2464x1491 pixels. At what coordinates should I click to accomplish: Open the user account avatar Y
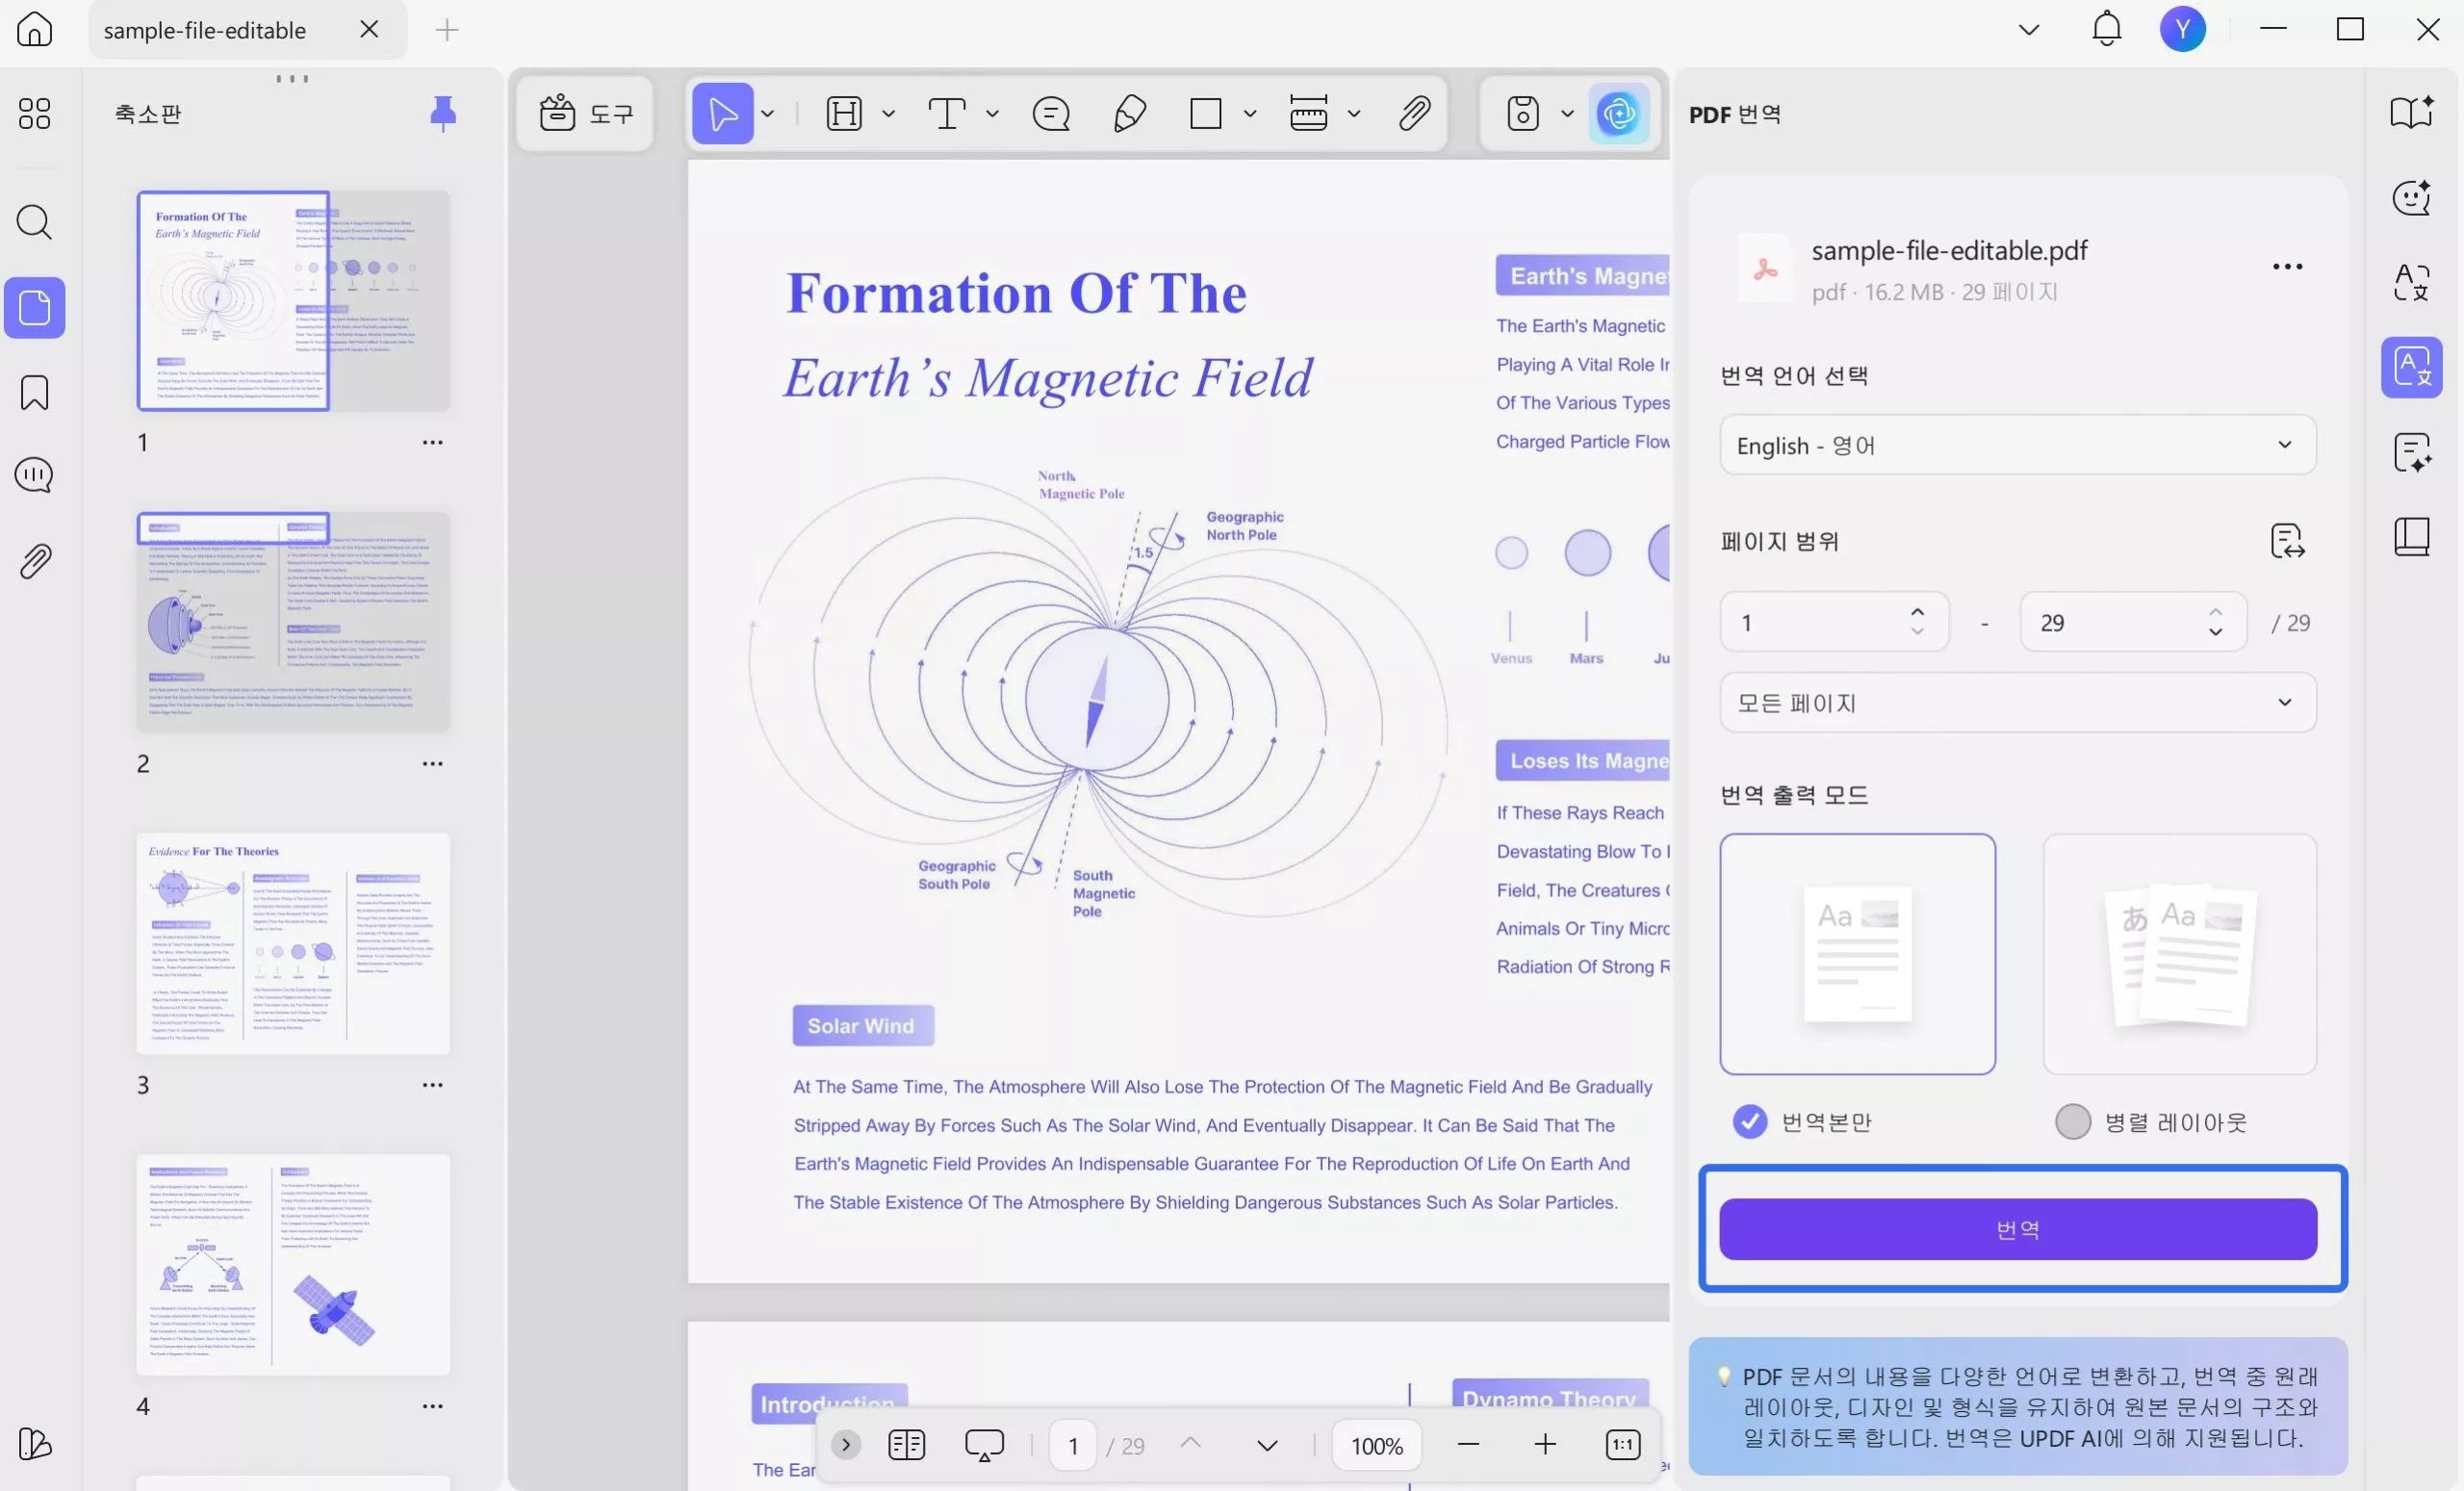point(2182,29)
